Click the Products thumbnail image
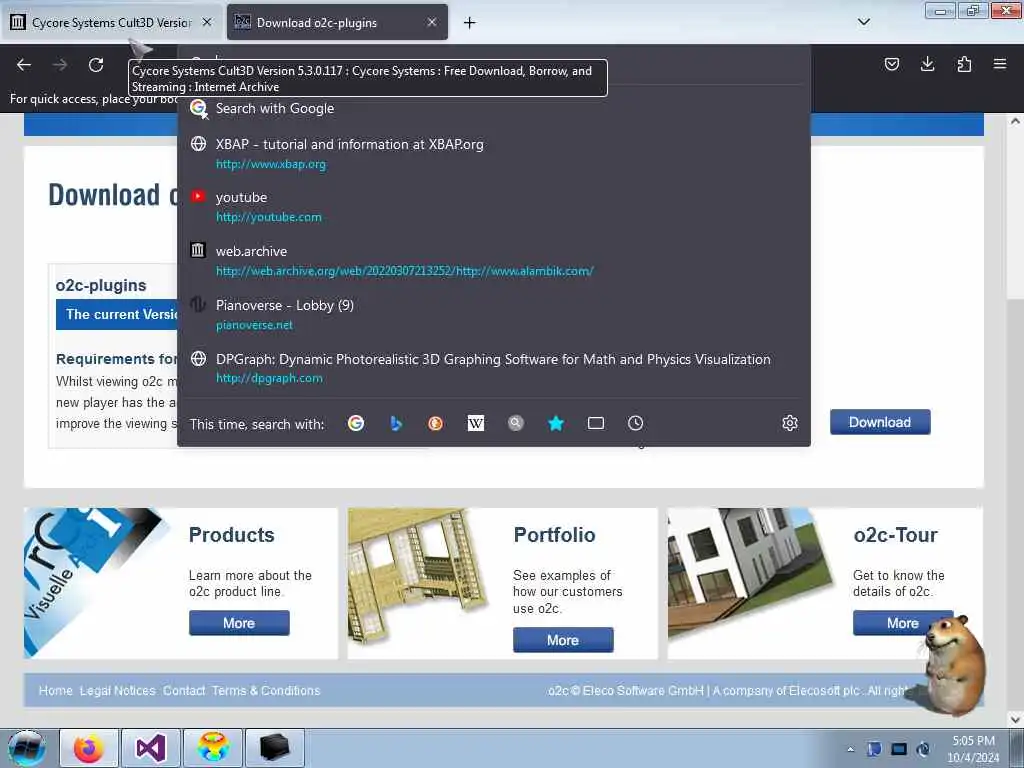 click(x=95, y=583)
